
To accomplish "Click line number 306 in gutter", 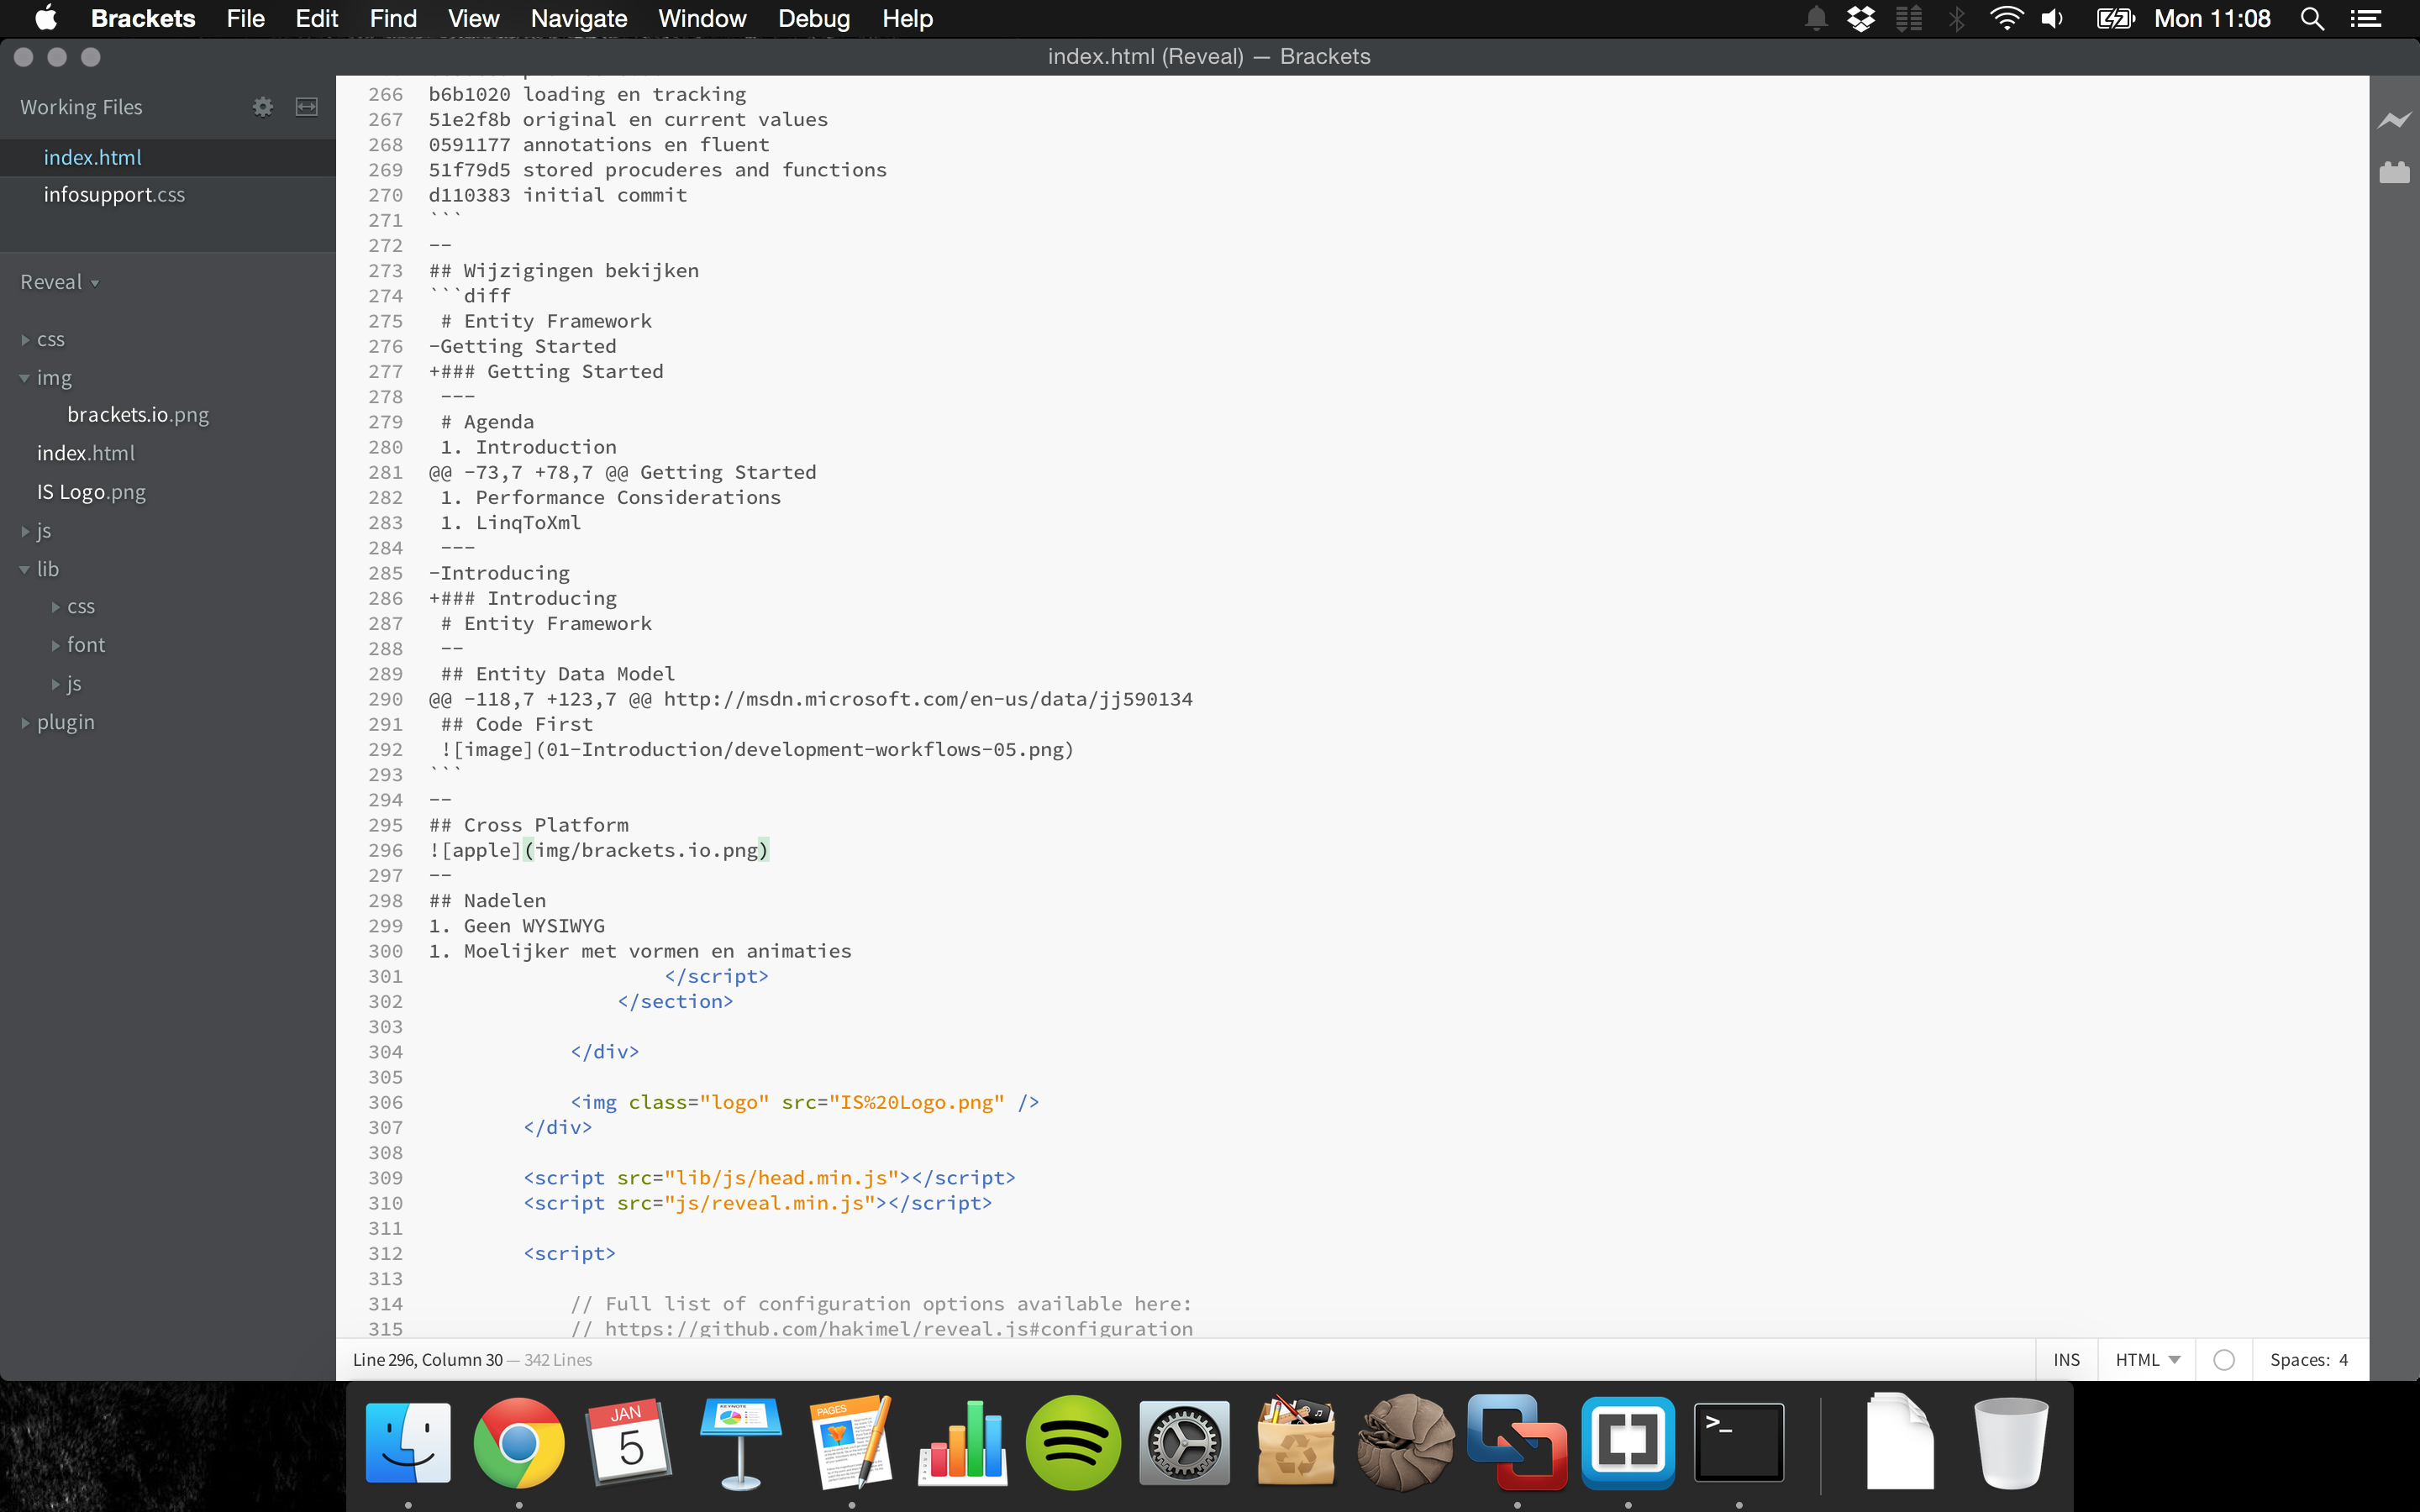I will click(x=385, y=1102).
